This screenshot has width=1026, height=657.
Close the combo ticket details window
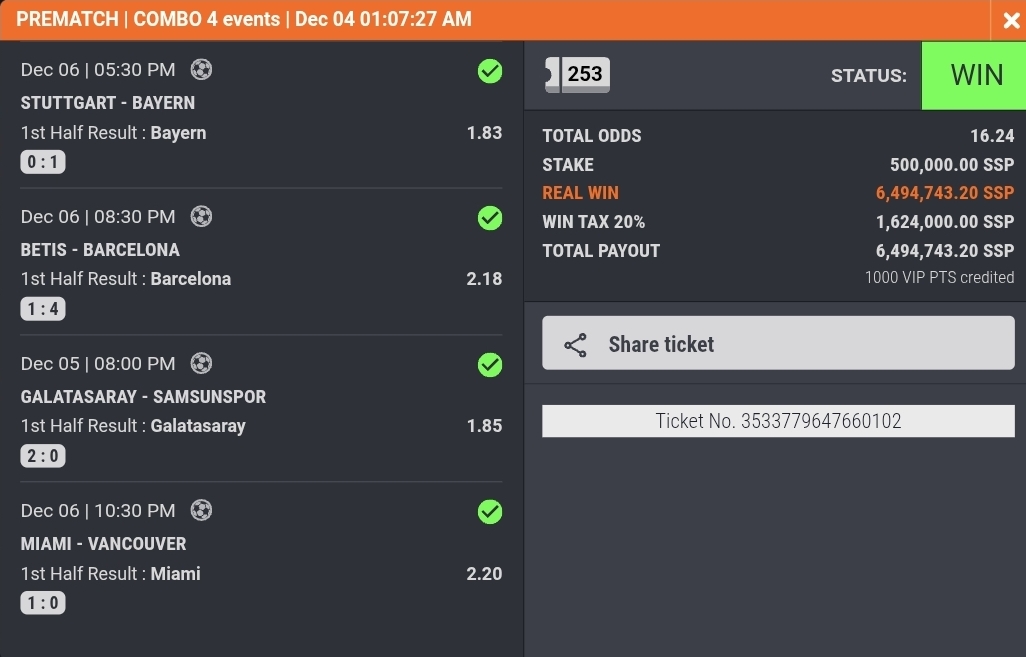pos(1010,20)
